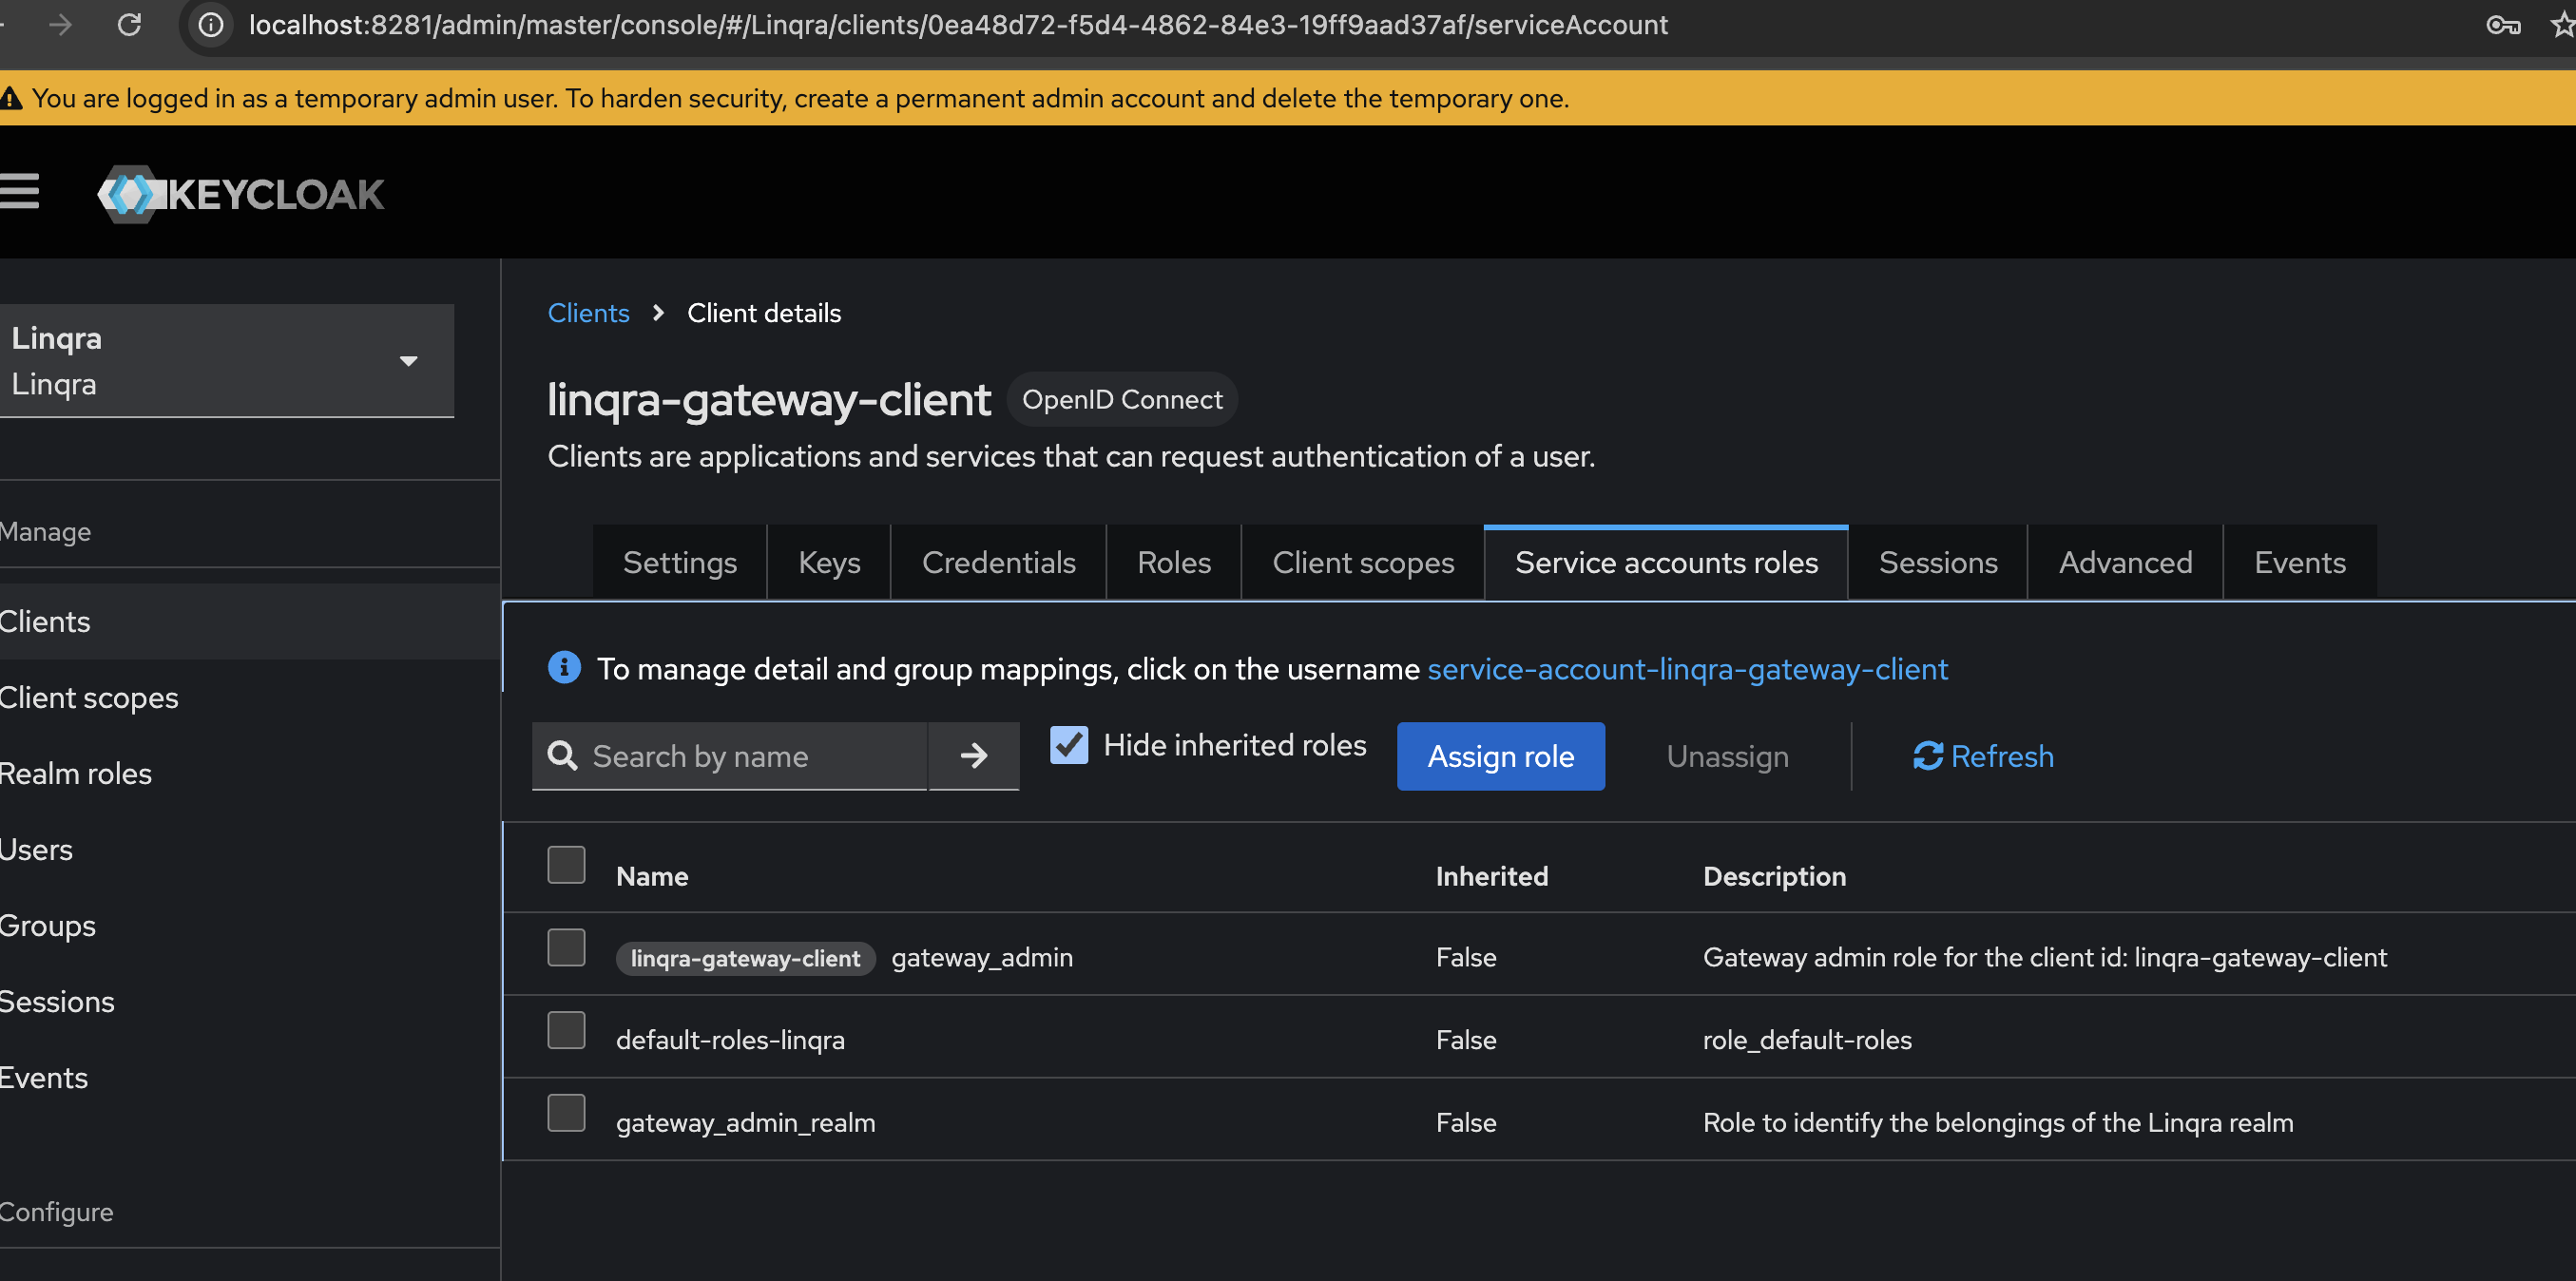Check the gateway_admin role row checkbox
This screenshot has width=2576, height=1281.
pos(565,947)
